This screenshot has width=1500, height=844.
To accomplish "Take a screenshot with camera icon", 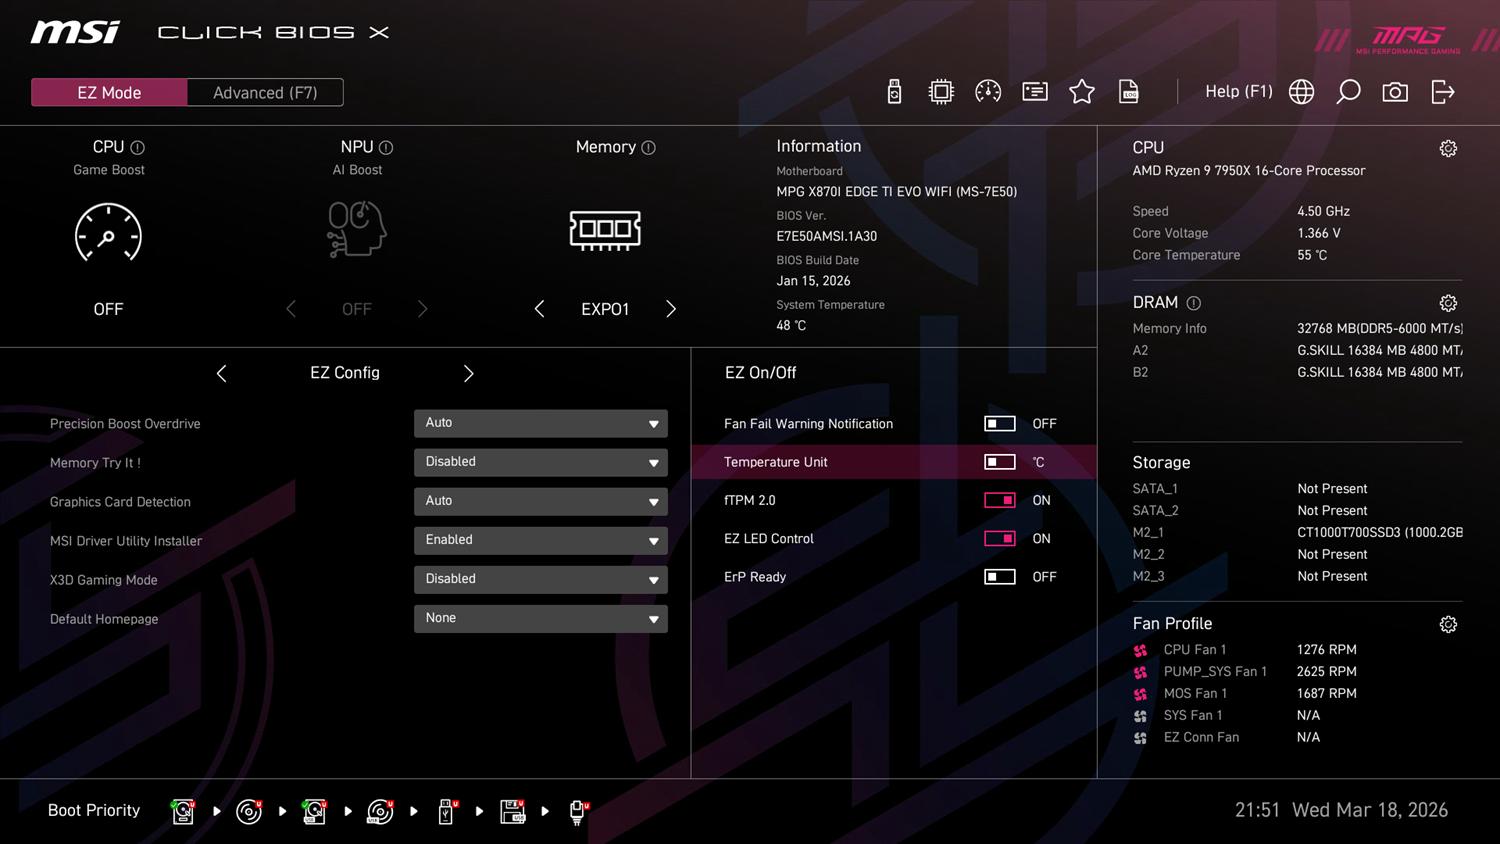I will pyautogui.click(x=1395, y=92).
